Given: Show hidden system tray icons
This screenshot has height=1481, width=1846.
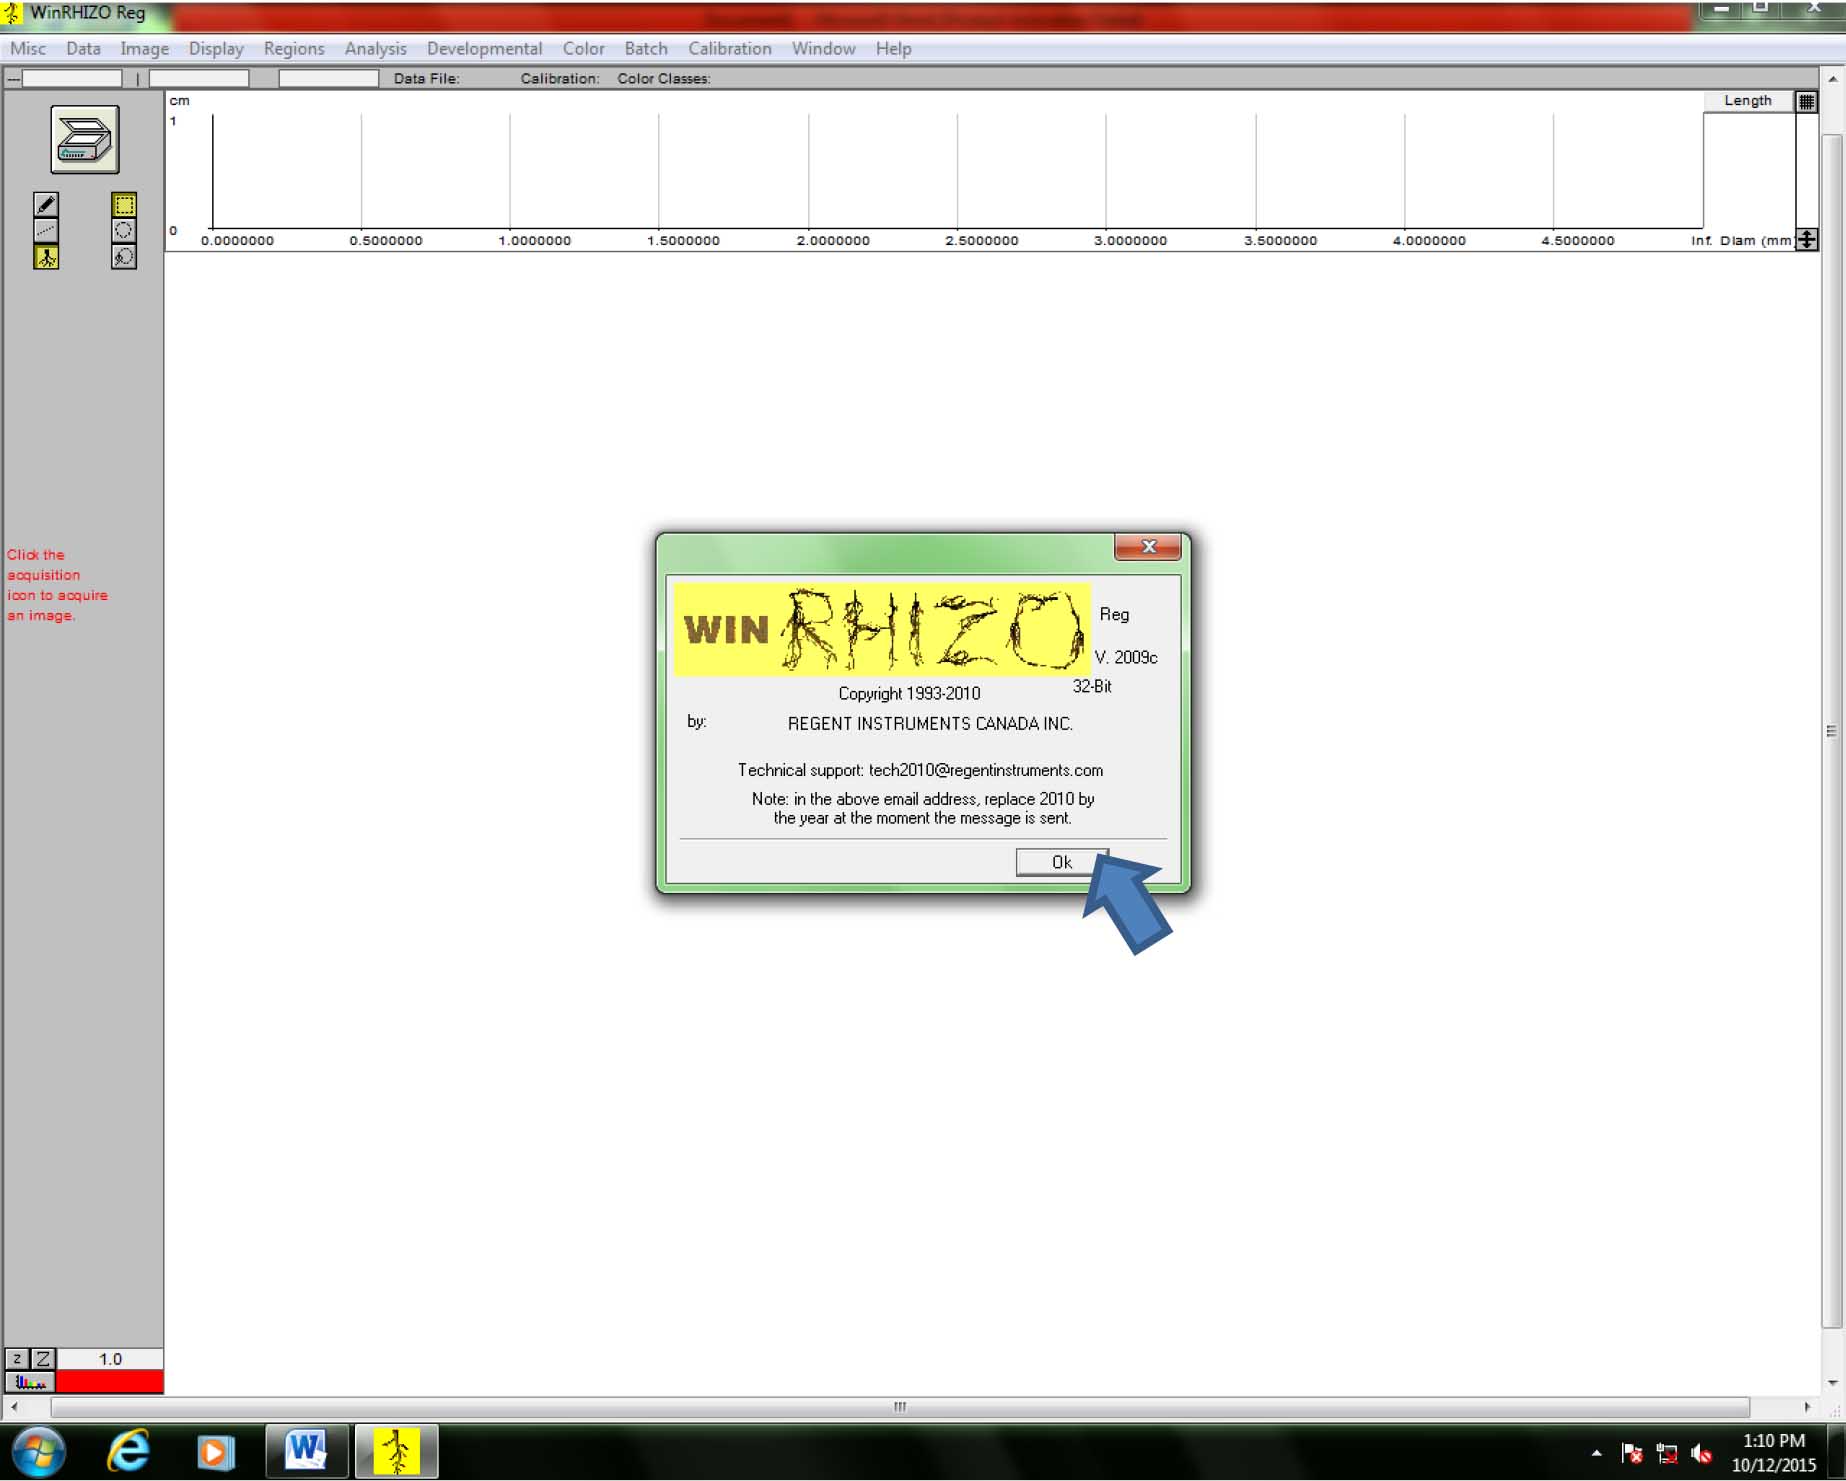Looking at the screenshot, I should click(x=1596, y=1453).
